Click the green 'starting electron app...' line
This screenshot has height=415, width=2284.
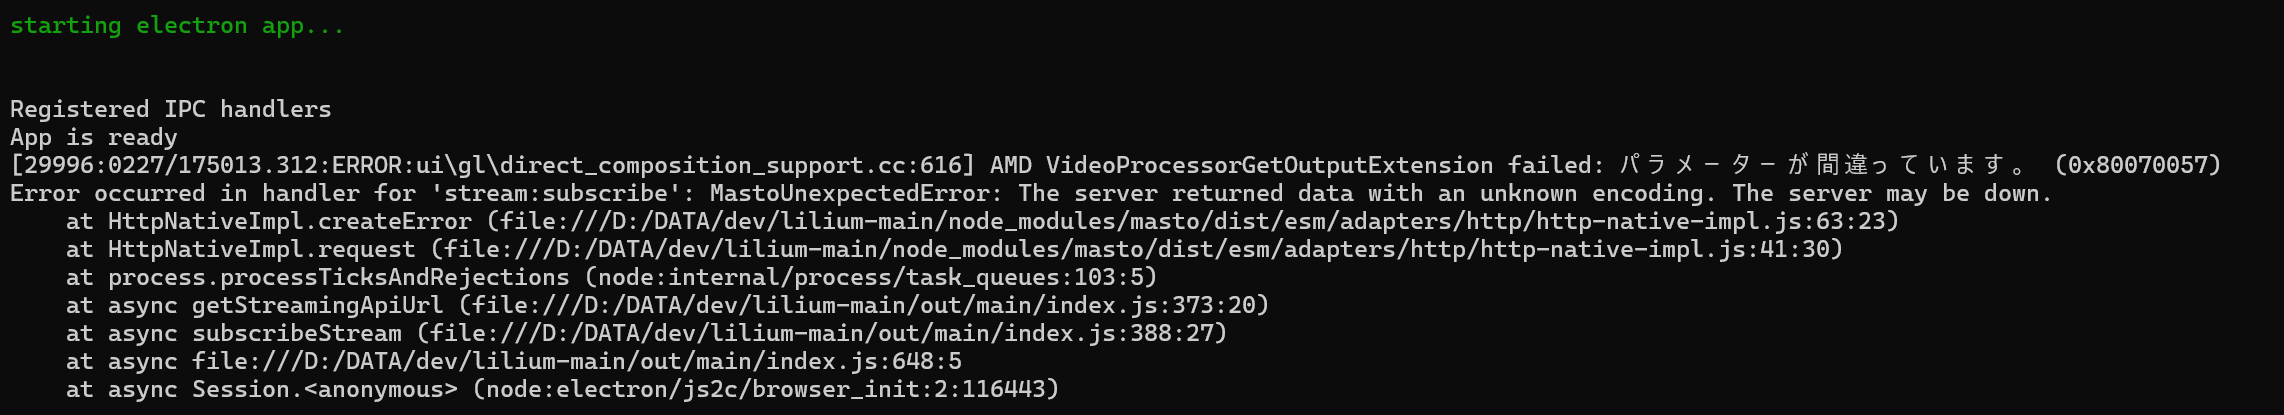(177, 26)
